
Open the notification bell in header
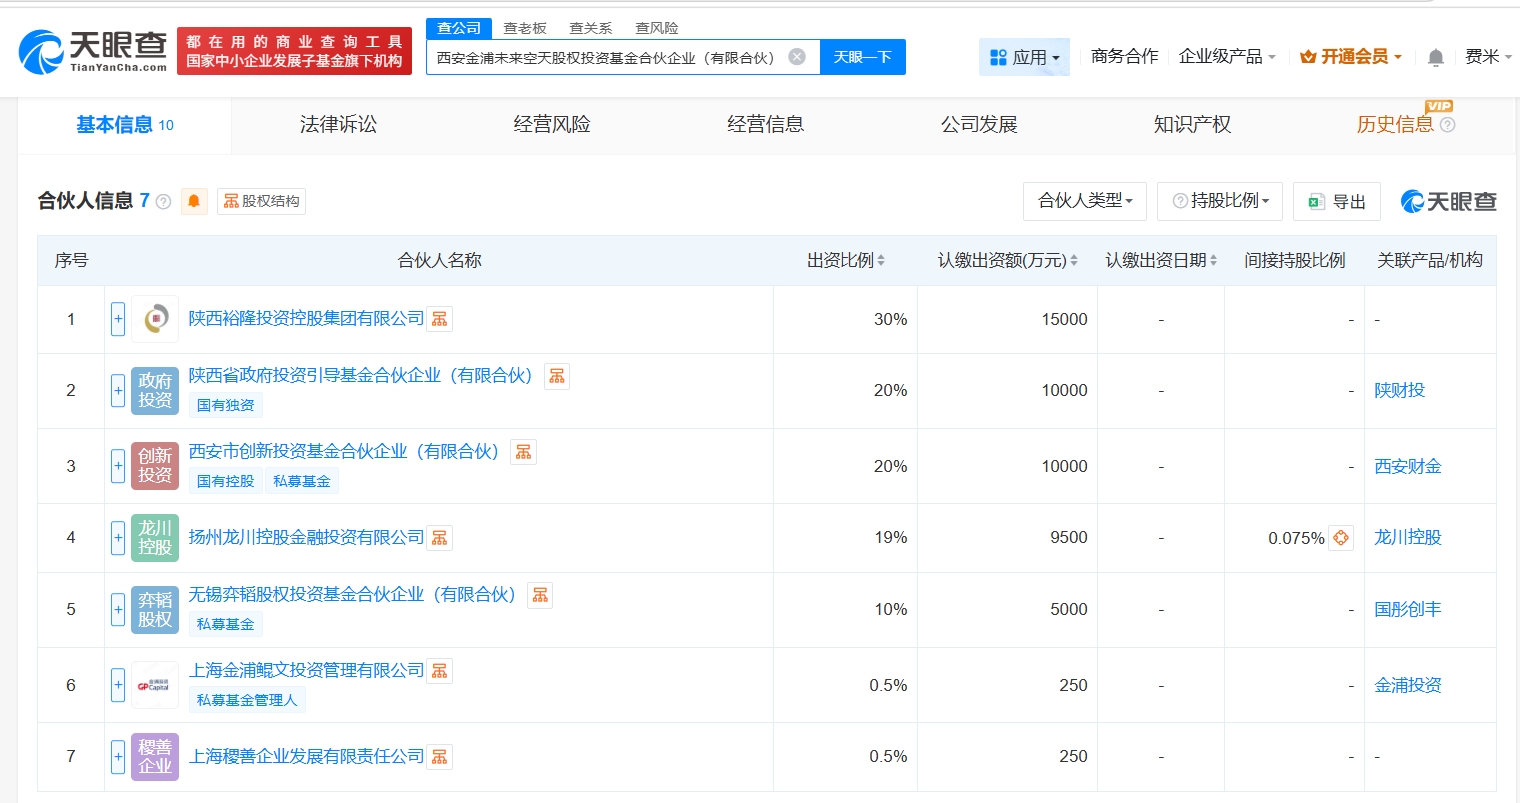pos(1436,58)
